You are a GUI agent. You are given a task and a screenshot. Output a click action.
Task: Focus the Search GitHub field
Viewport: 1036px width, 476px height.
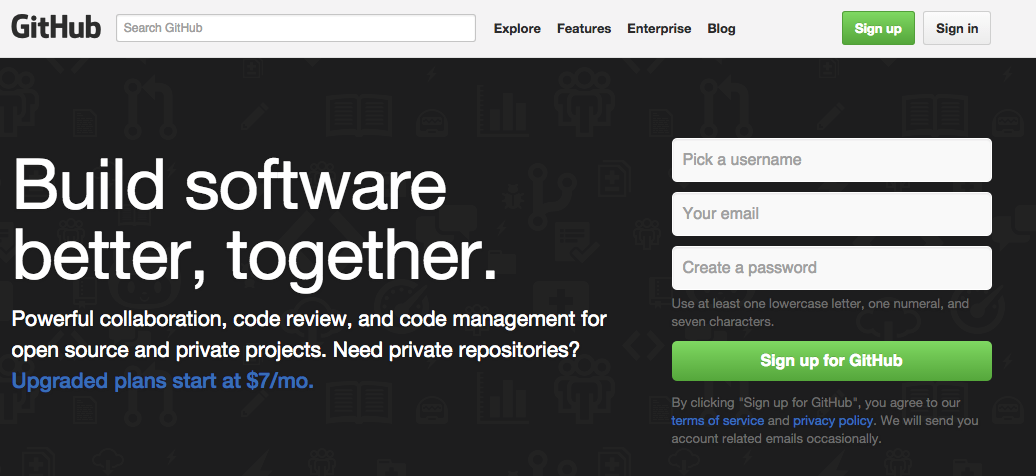coord(296,28)
